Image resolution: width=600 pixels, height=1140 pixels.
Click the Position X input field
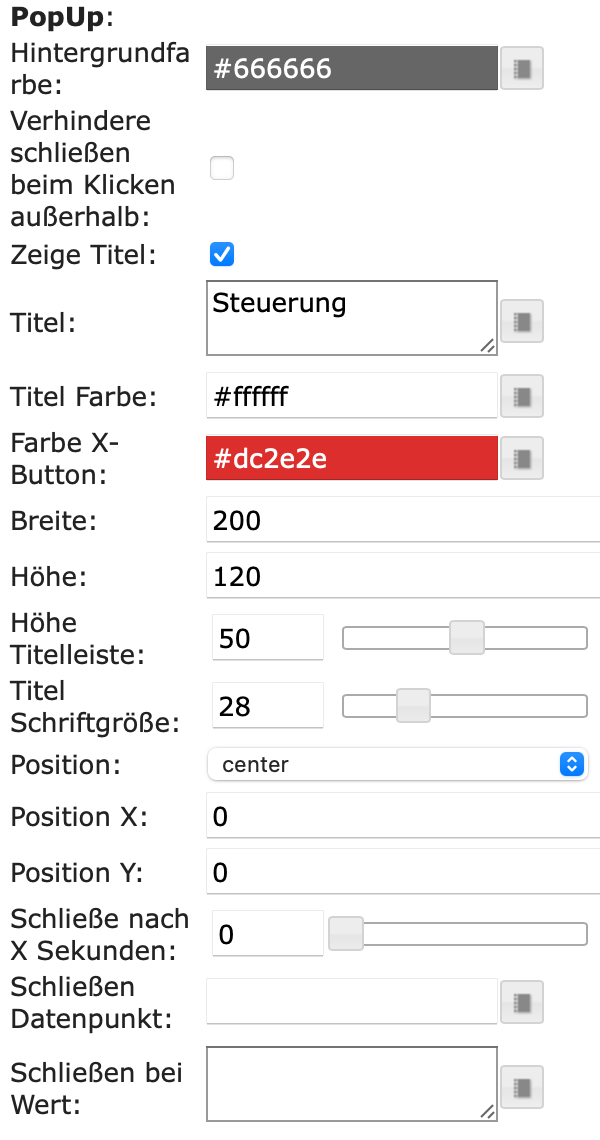click(402, 817)
